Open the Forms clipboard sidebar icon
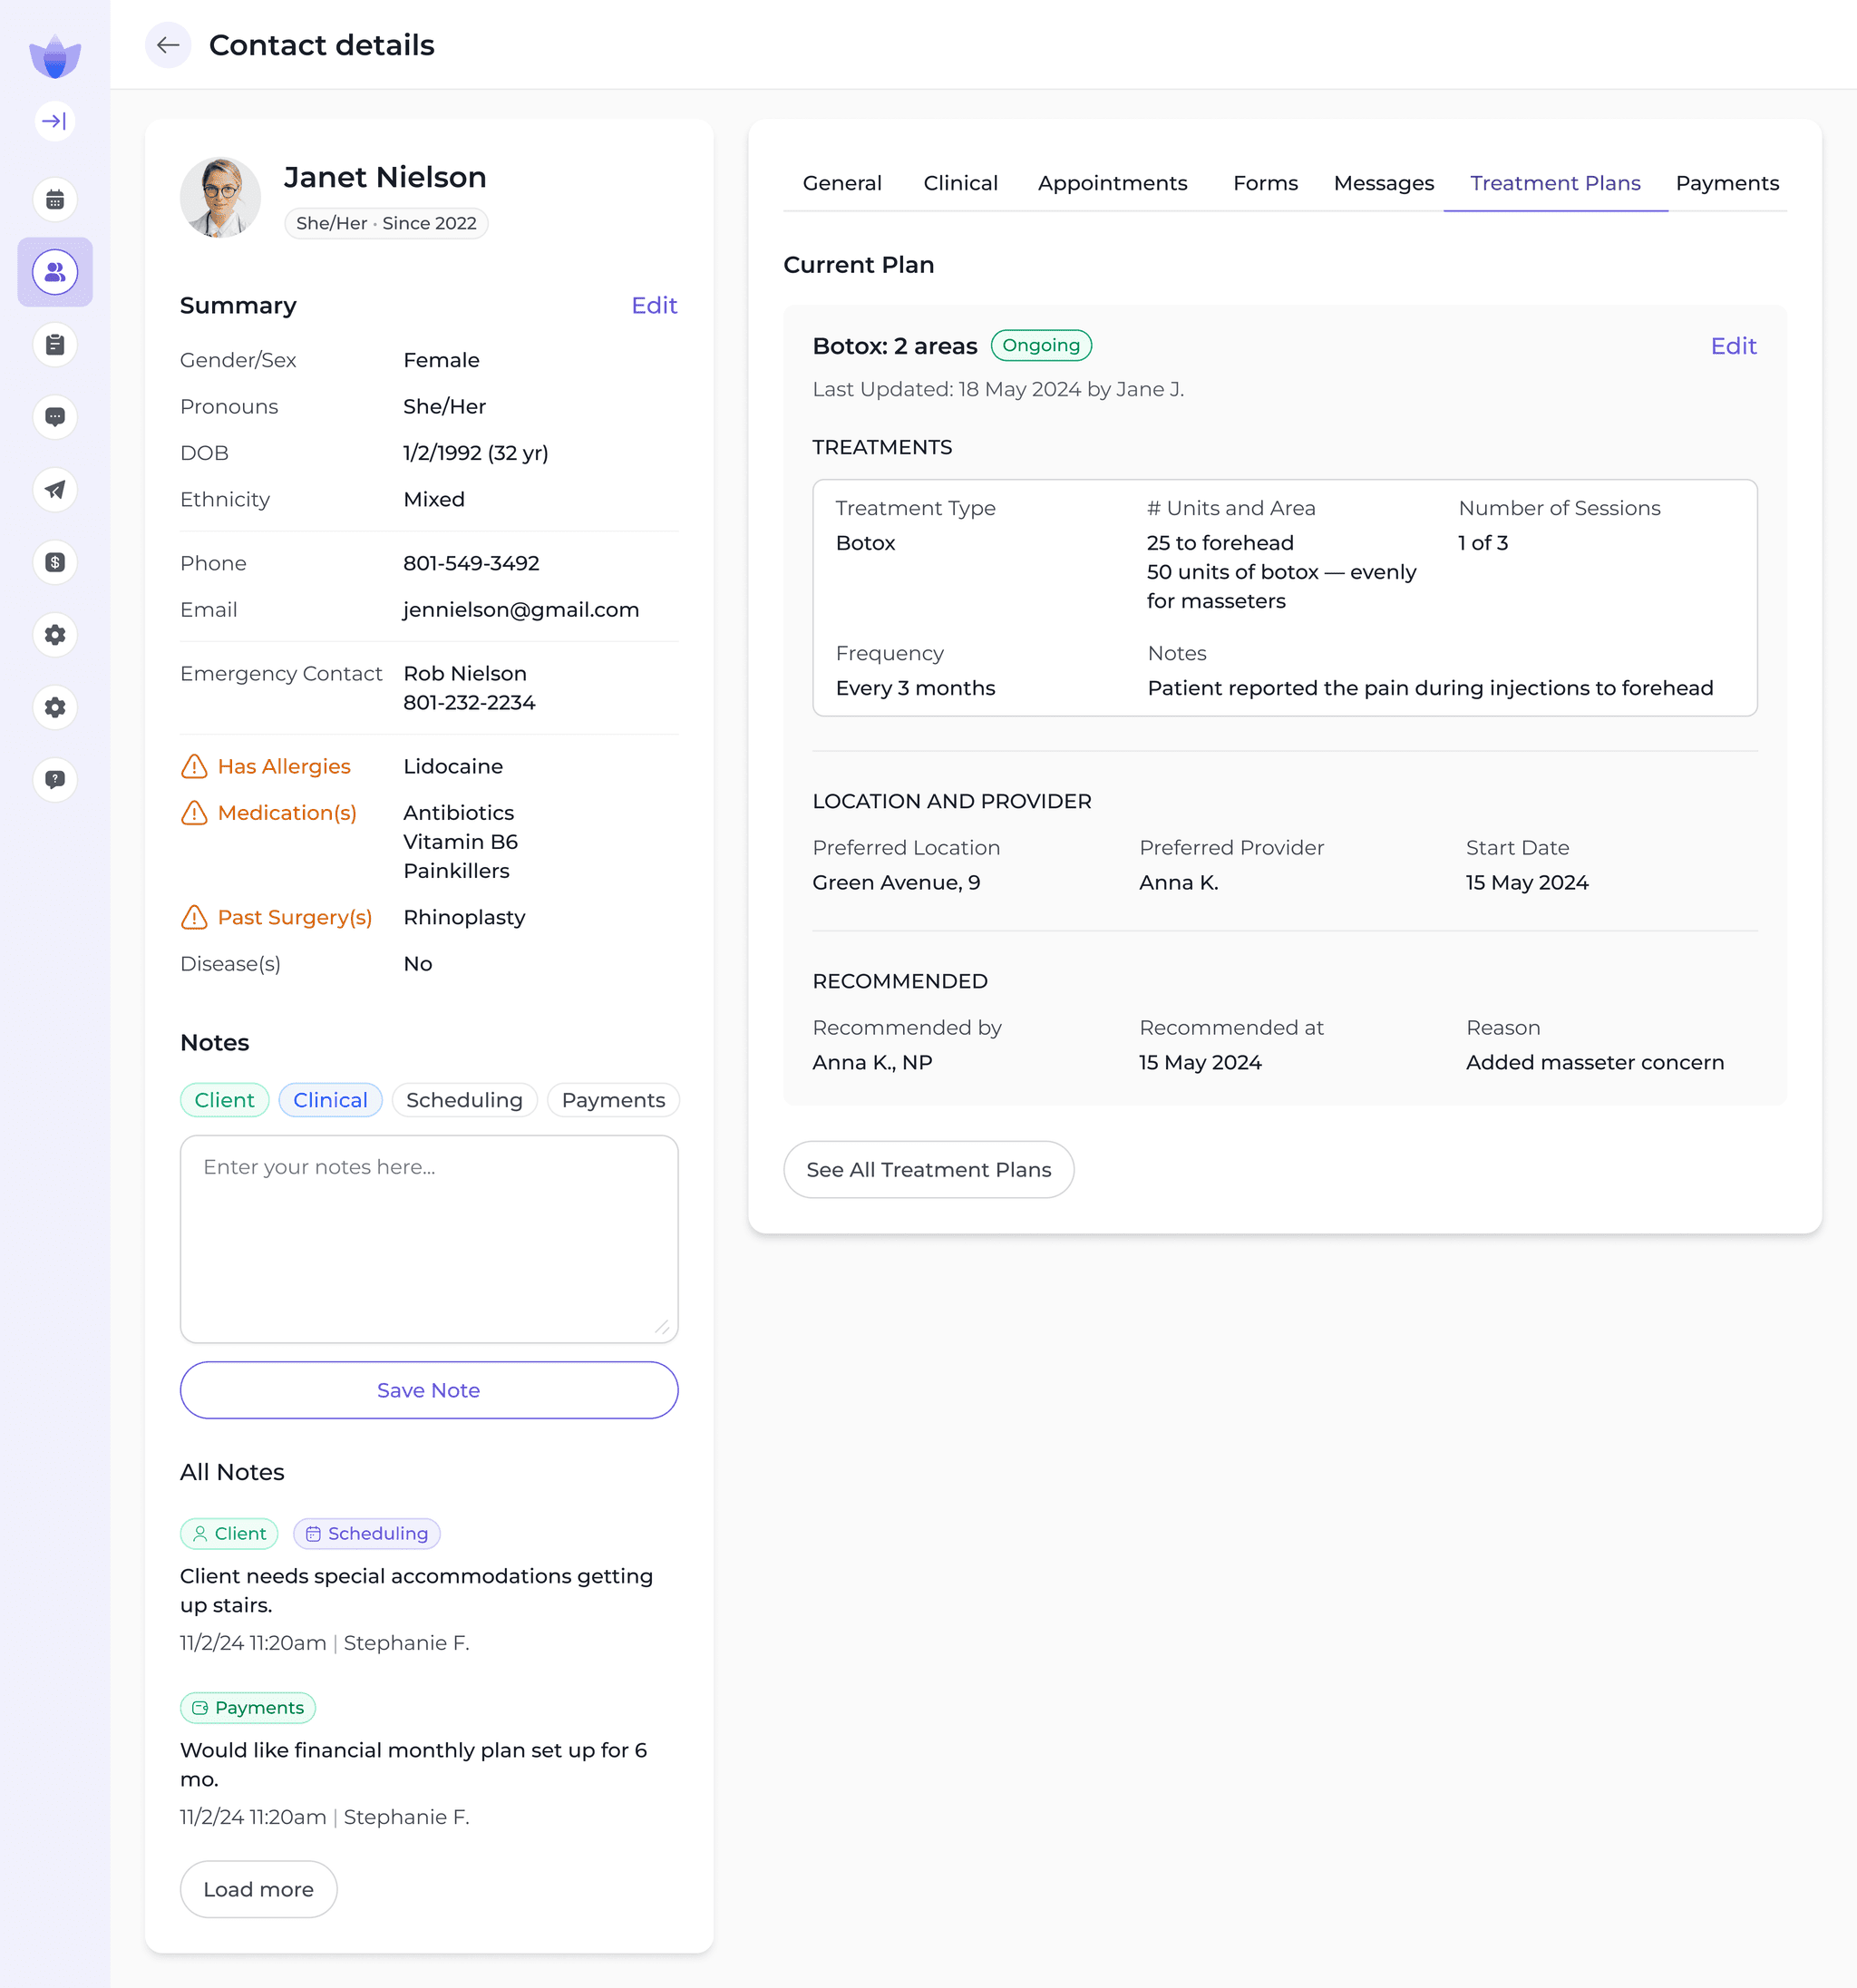 [55, 345]
